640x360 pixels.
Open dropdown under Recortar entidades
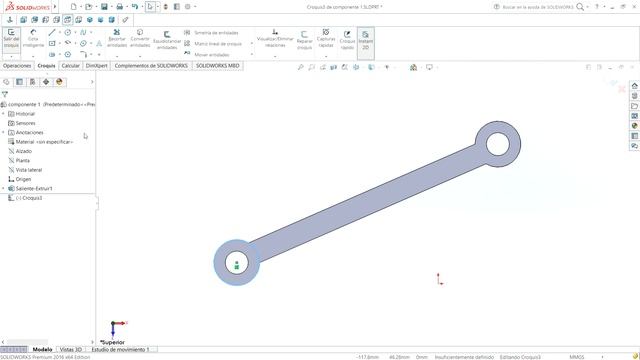117,56
